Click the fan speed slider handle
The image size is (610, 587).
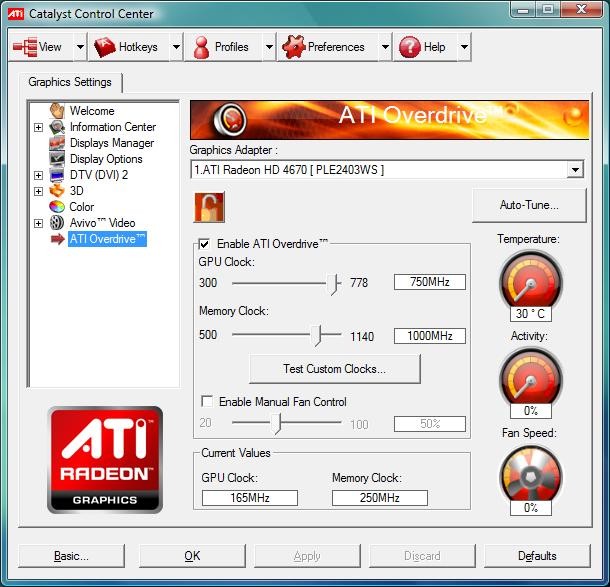pos(276,423)
